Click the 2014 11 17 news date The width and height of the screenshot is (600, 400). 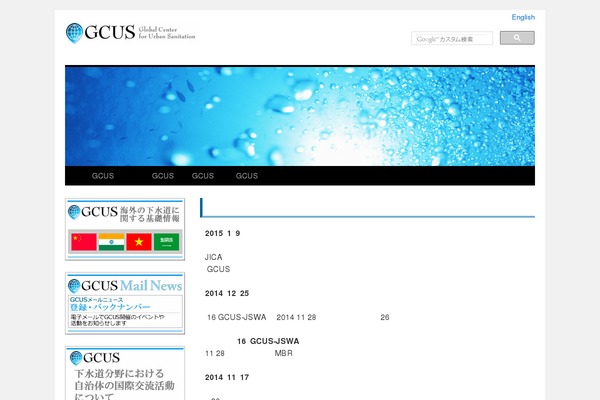coord(227,377)
